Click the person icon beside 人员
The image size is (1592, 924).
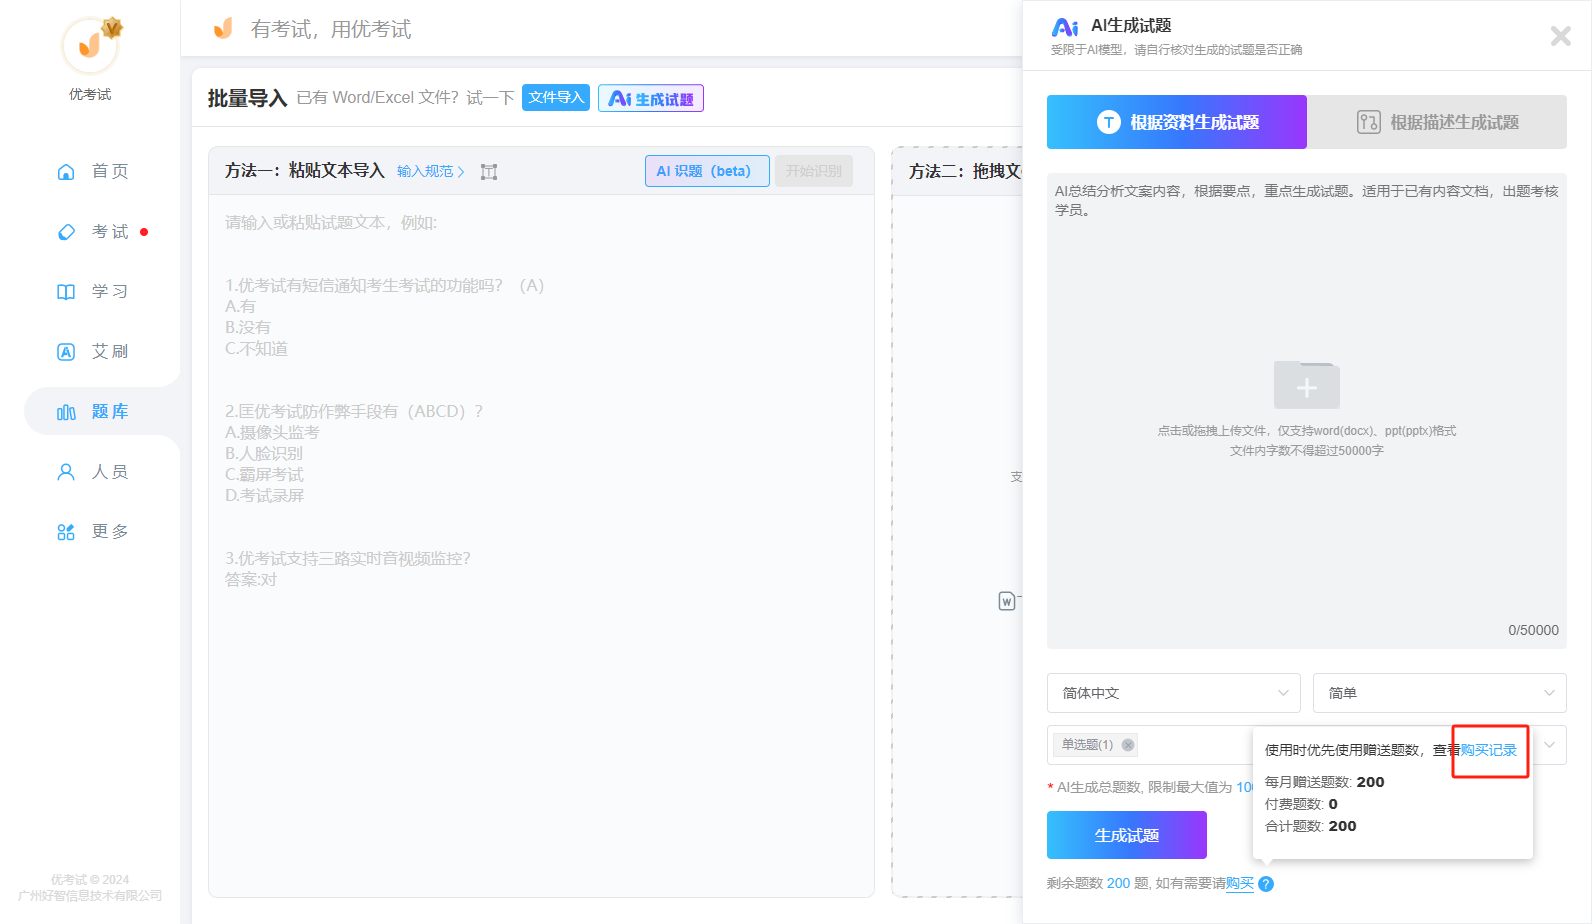point(66,471)
